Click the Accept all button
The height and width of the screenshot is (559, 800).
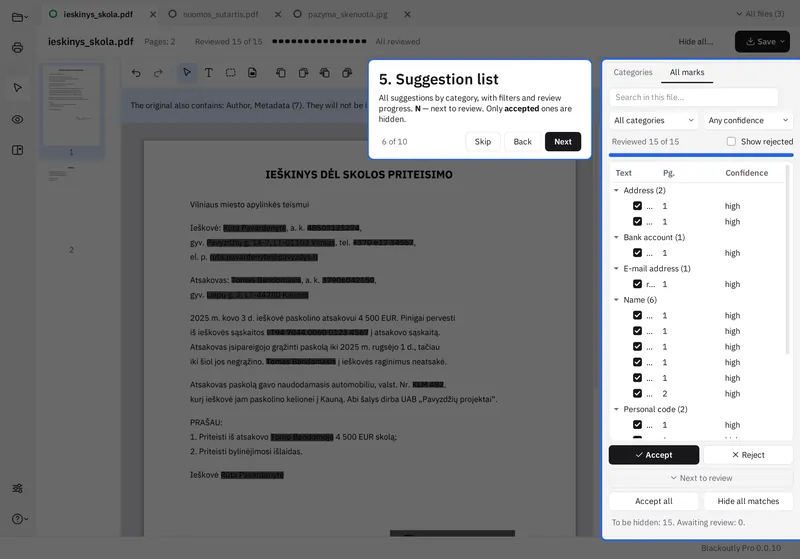[x=654, y=501]
